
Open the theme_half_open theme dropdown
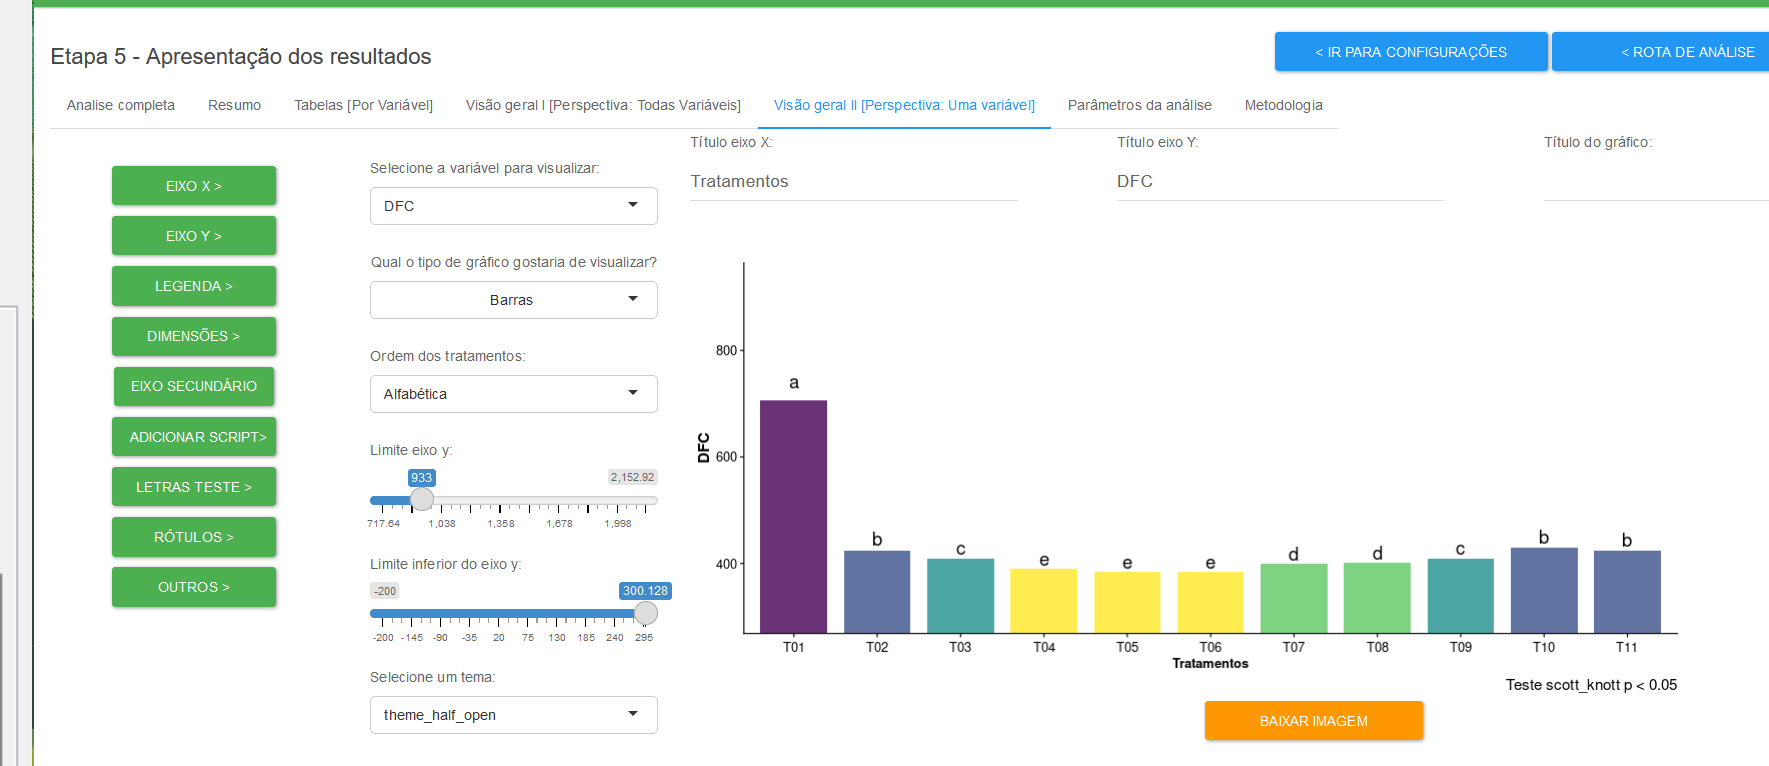[513, 715]
